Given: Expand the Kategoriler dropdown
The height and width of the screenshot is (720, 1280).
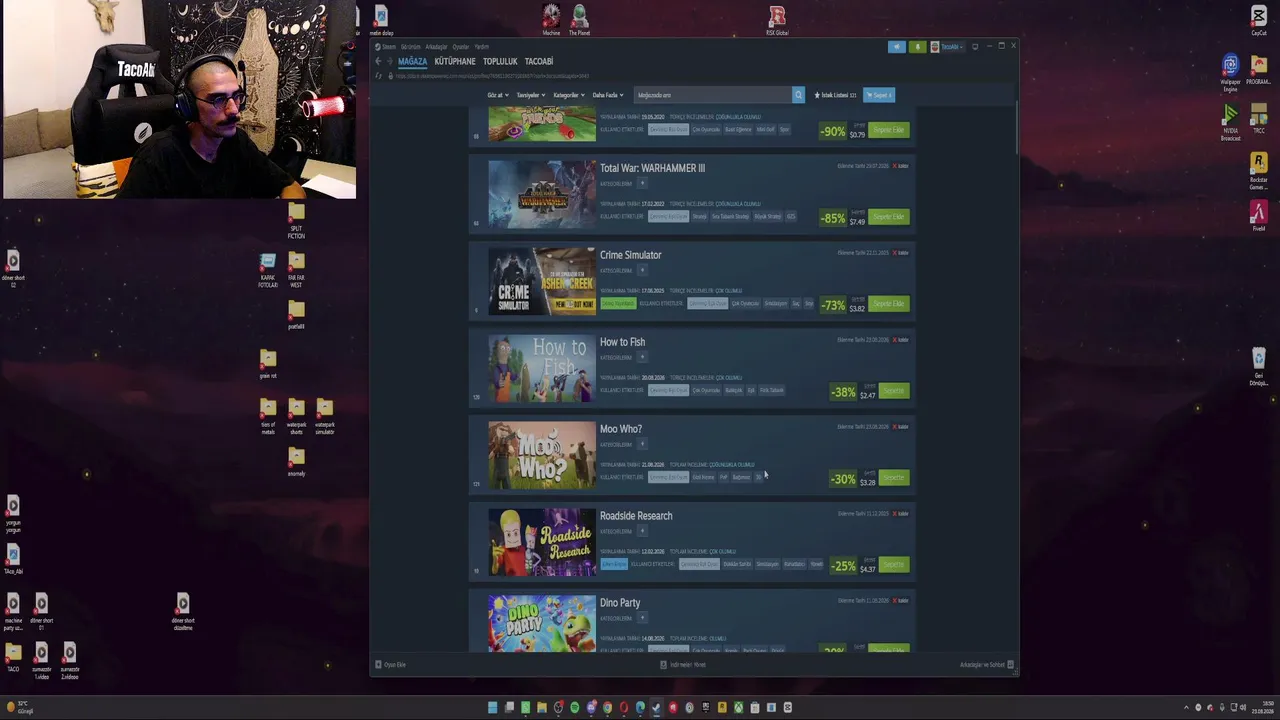Looking at the screenshot, I should tap(569, 95).
